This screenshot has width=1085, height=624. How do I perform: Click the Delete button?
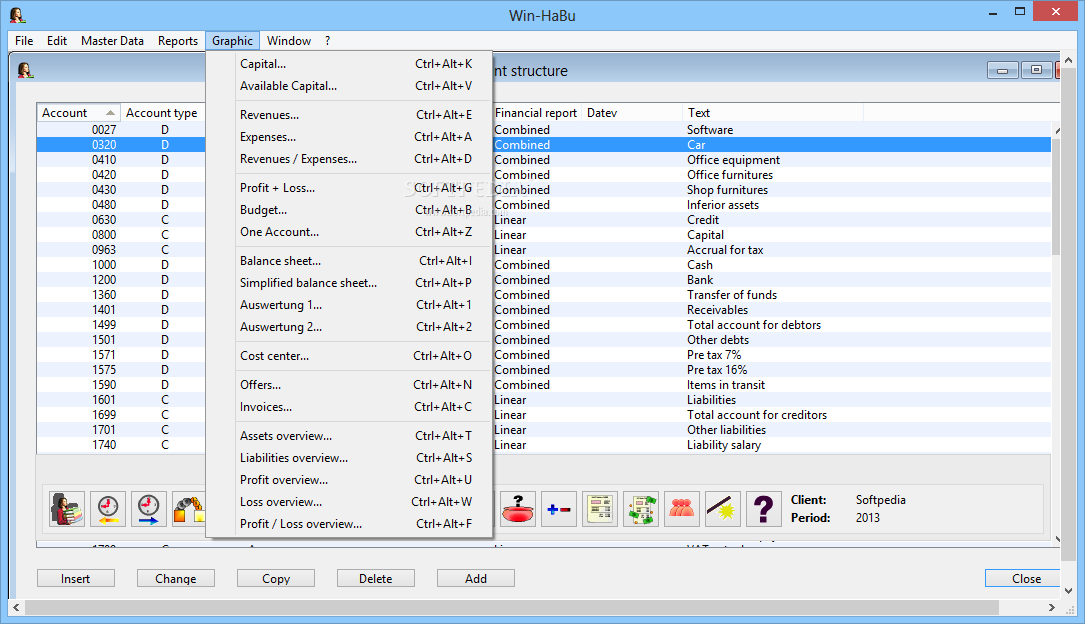click(376, 578)
